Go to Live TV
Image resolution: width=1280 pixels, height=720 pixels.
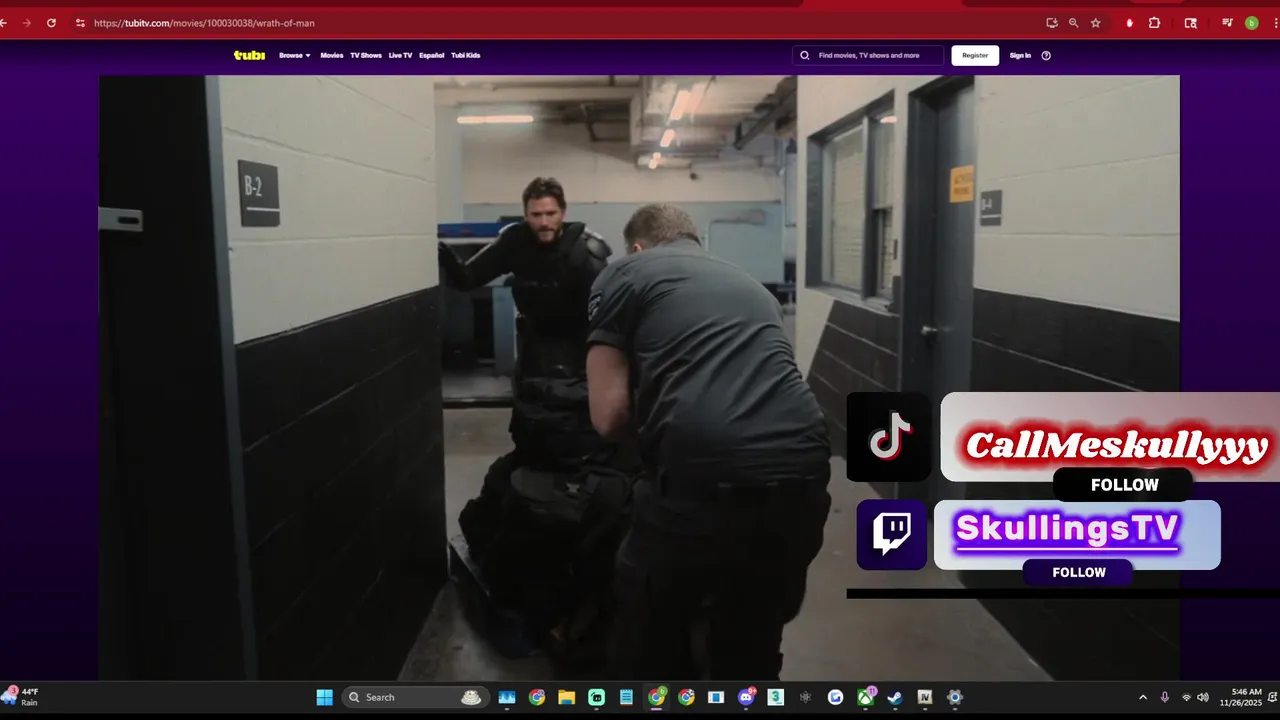400,56
